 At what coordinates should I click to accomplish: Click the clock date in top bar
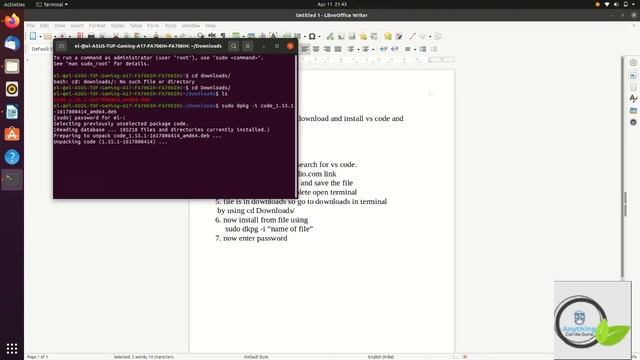point(332,4)
